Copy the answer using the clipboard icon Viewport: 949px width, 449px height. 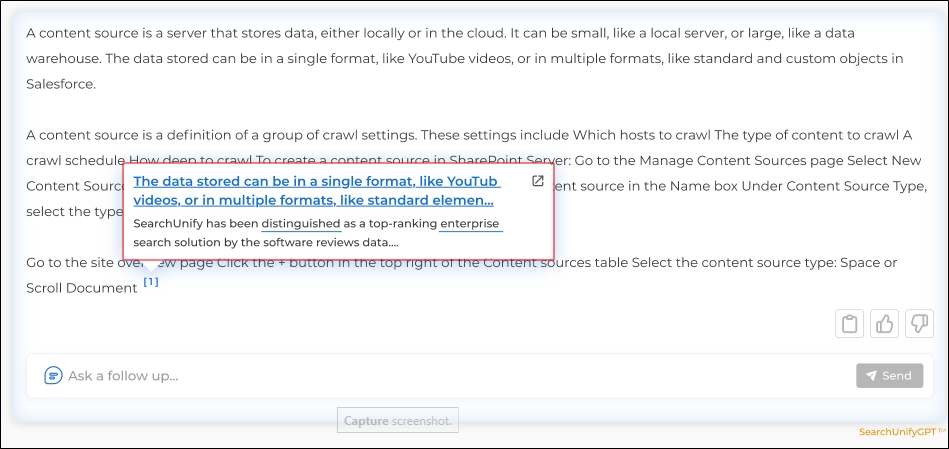point(849,324)
